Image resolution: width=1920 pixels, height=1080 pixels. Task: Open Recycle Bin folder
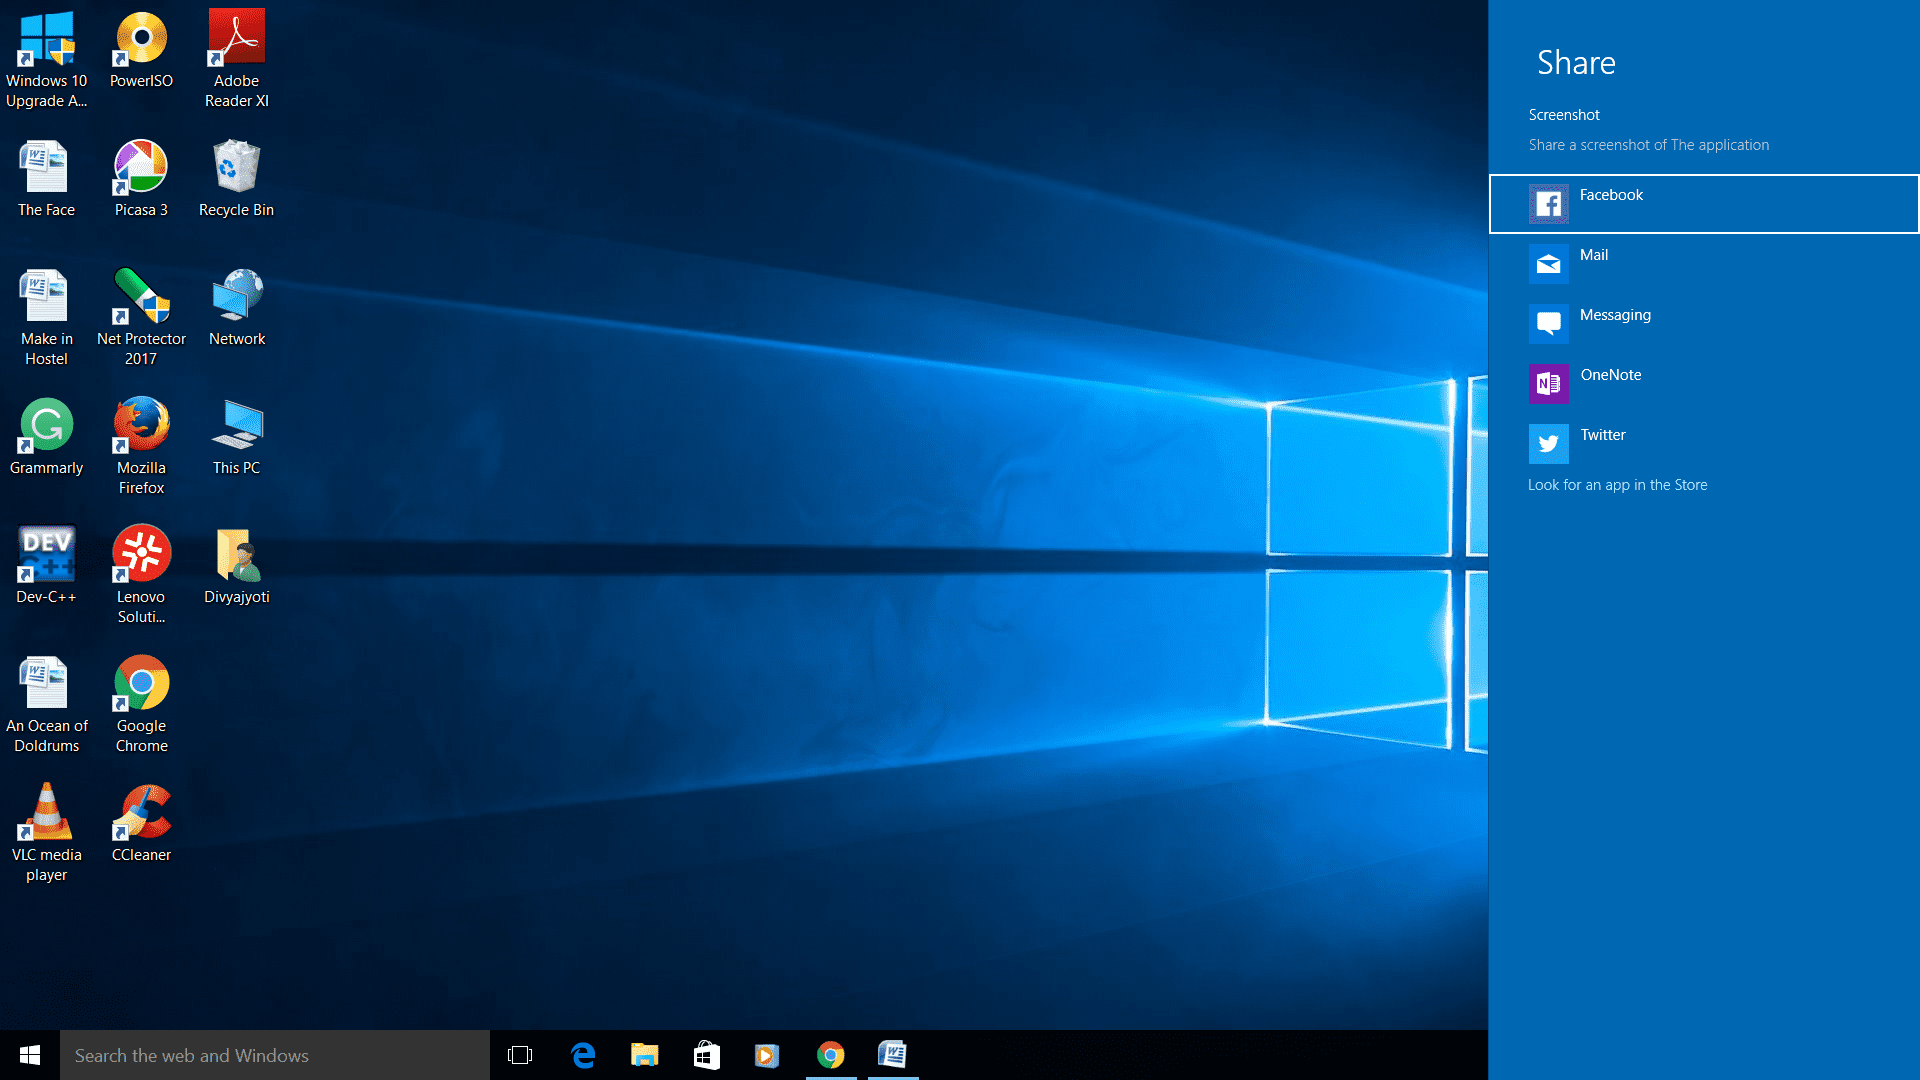coord(235,169)
